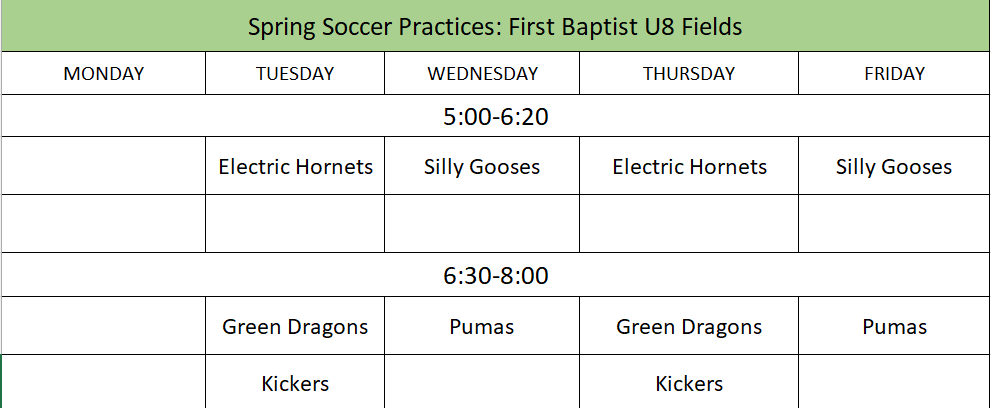Click the 6:30-8:00 time slot row
The image size is (991, 408).
495,276
